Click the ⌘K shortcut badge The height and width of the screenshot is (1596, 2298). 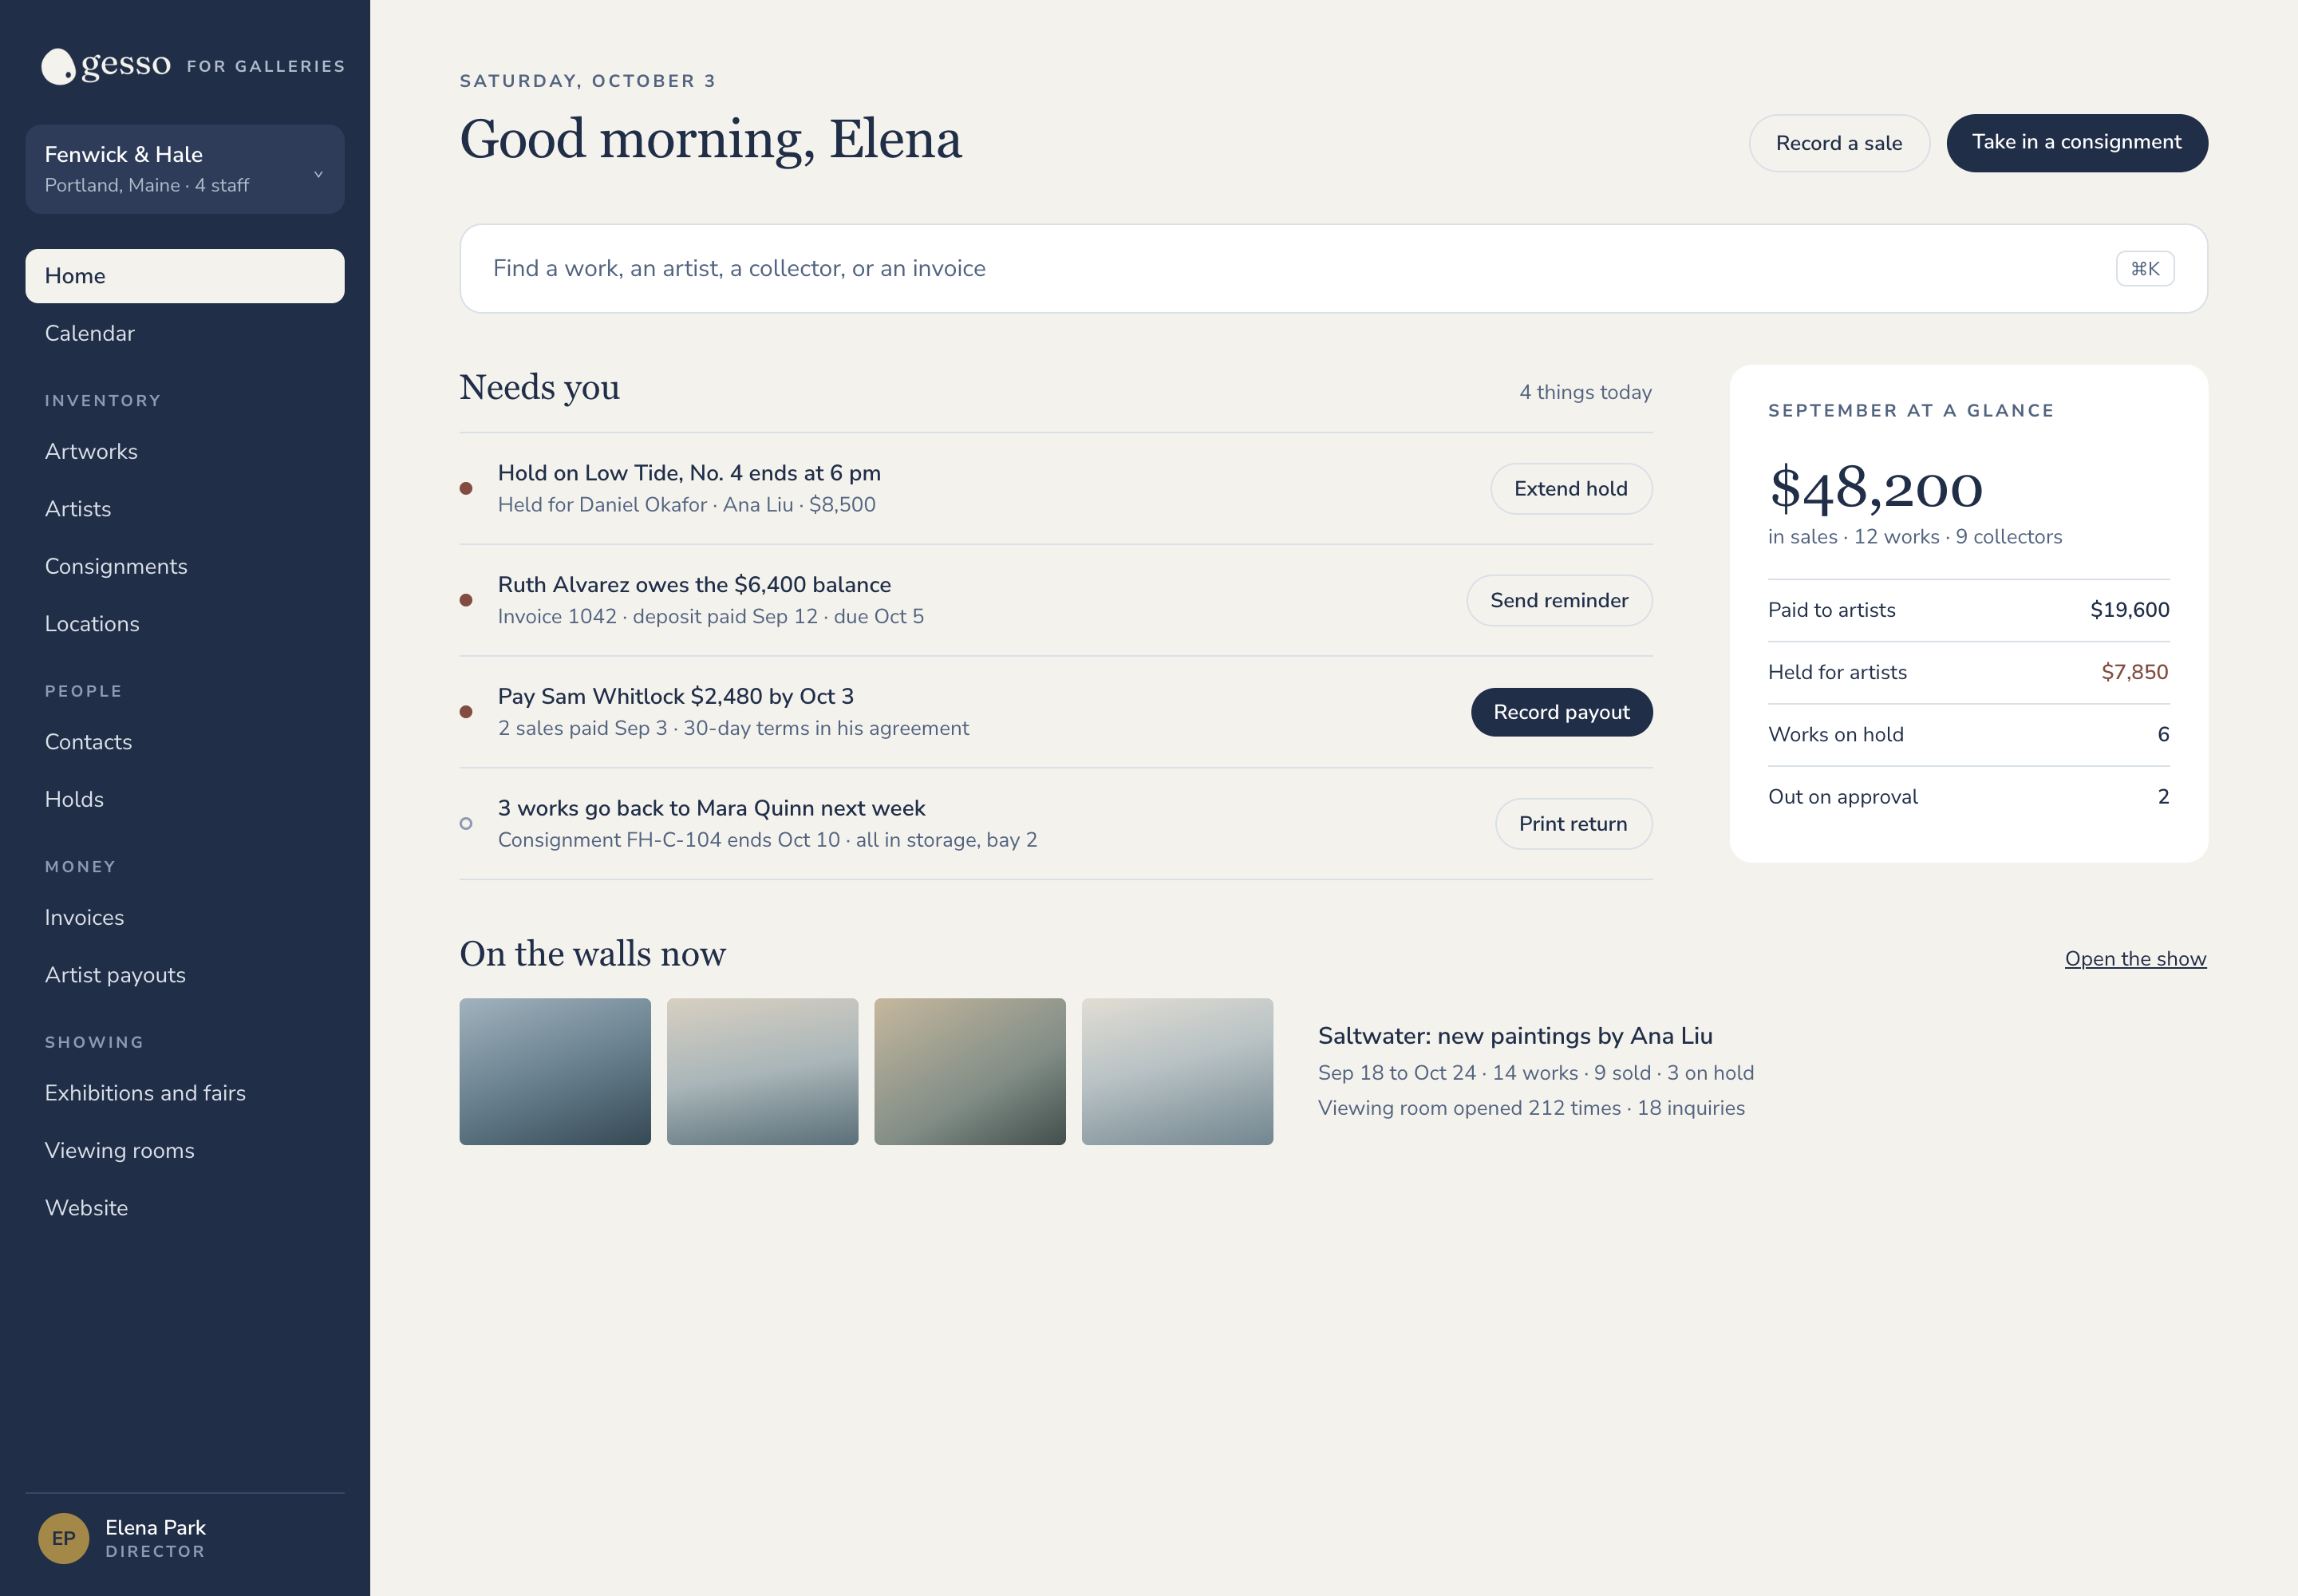(2145, 268)
